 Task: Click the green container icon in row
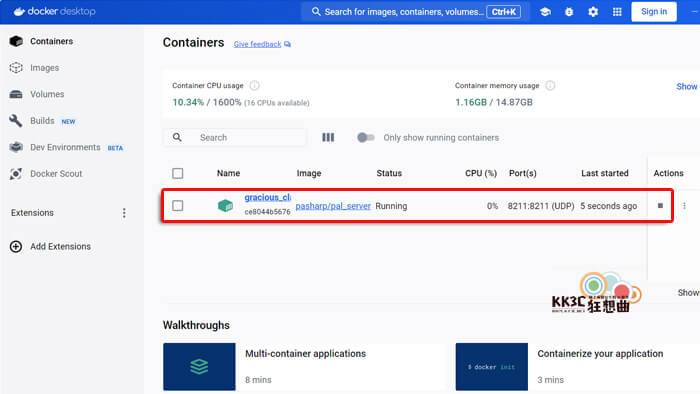[x=225, y=206]
